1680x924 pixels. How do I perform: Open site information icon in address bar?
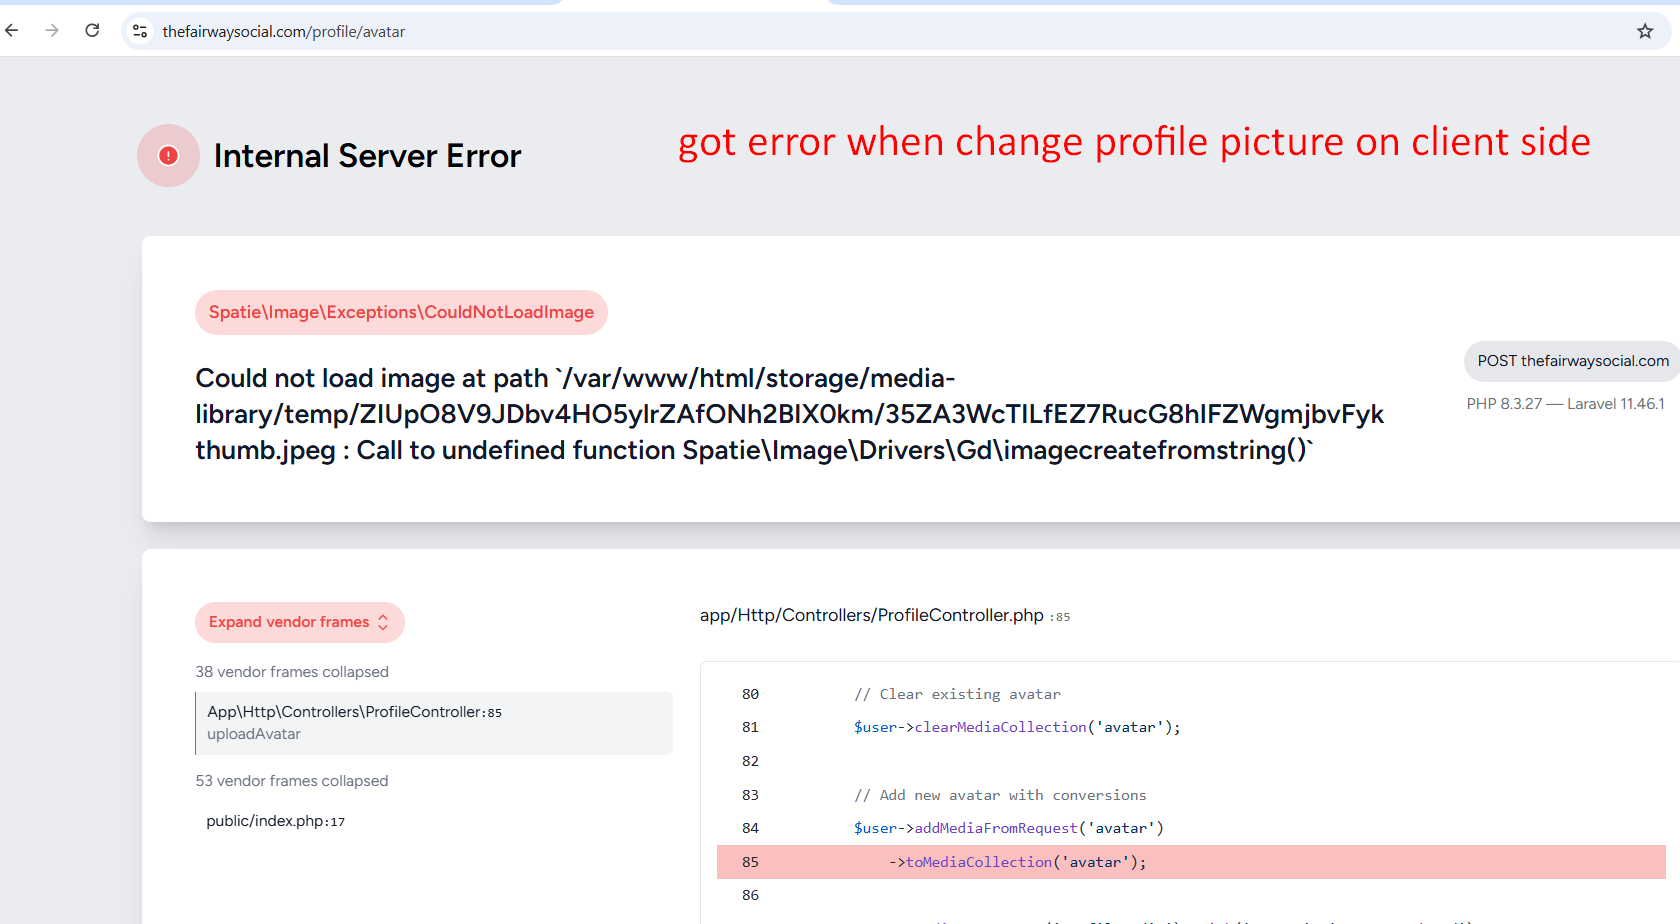pos(140,31)
